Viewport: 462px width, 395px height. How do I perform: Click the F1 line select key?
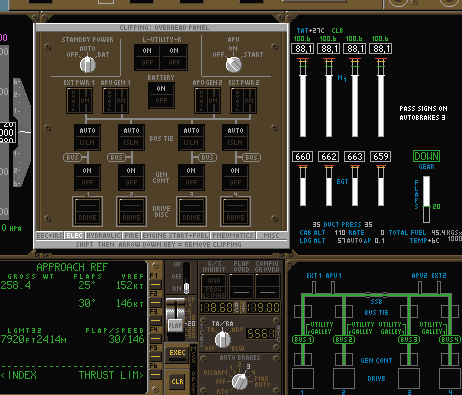coord(156,285)
